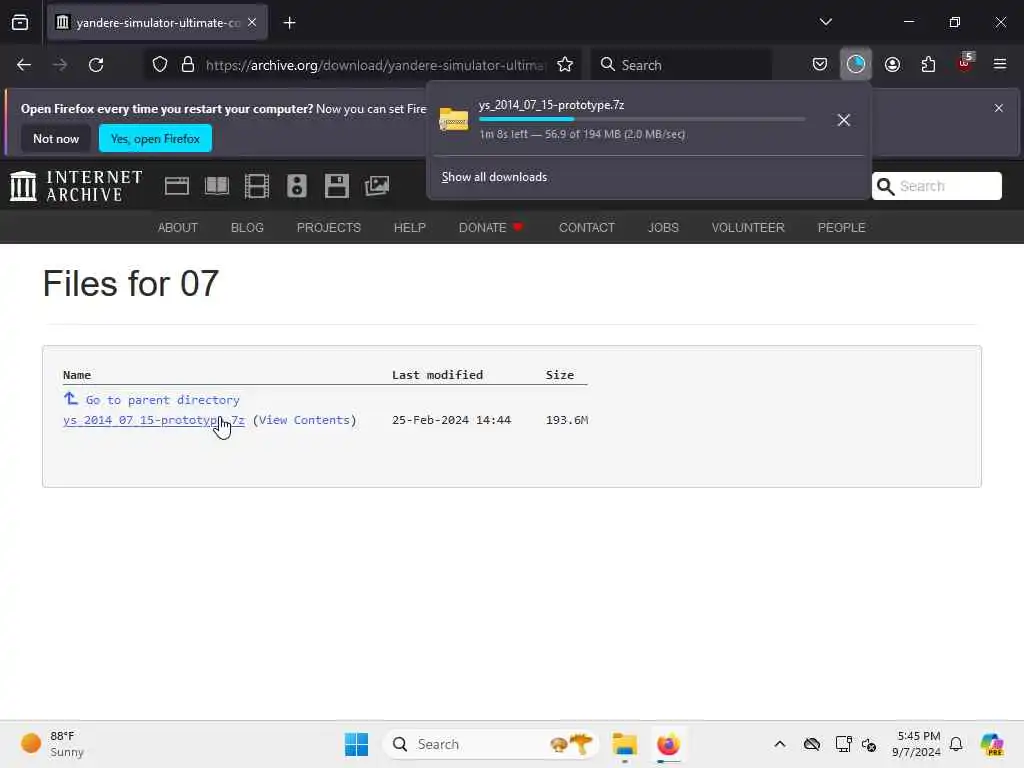1024x768 pixels.
Task: Open Internet Archive web section icon
Action: pos(176,186)
